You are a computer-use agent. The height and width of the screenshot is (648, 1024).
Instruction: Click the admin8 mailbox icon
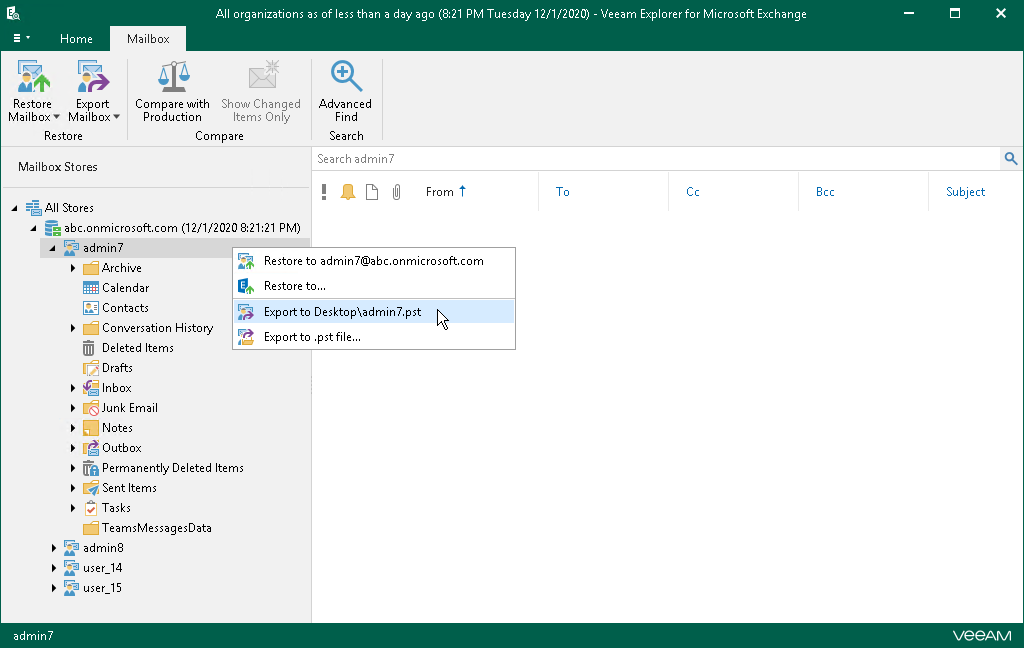coord(71,548)
